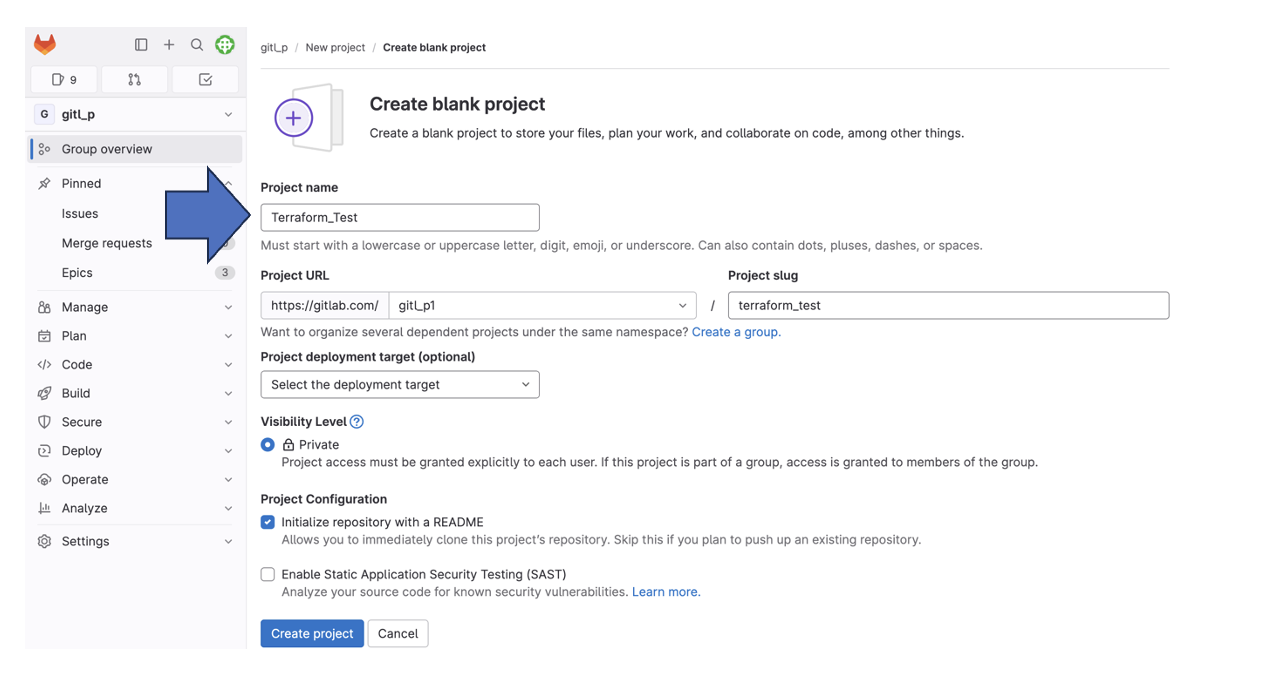Click the Create project button
Viewport: 1276px width, 684px height.
(311, 633)
